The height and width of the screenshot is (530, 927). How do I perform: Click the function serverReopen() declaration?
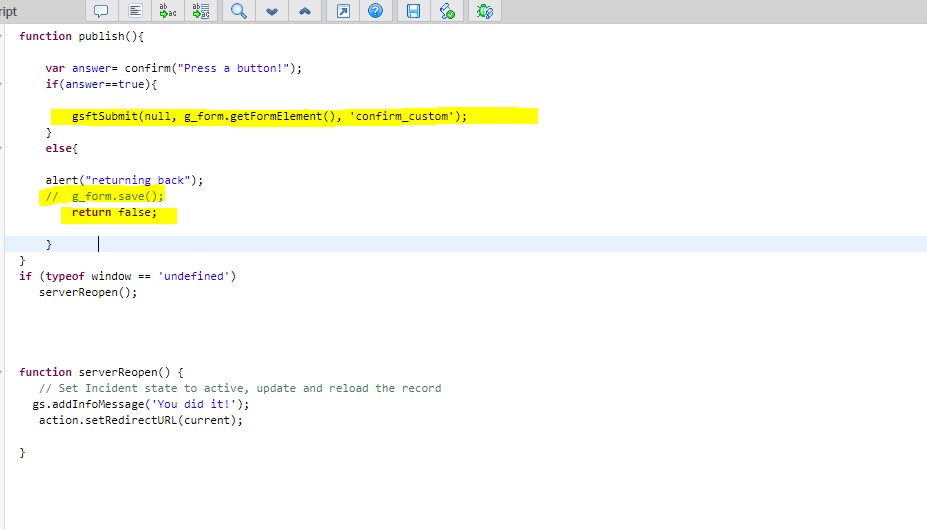click(101, 372)
